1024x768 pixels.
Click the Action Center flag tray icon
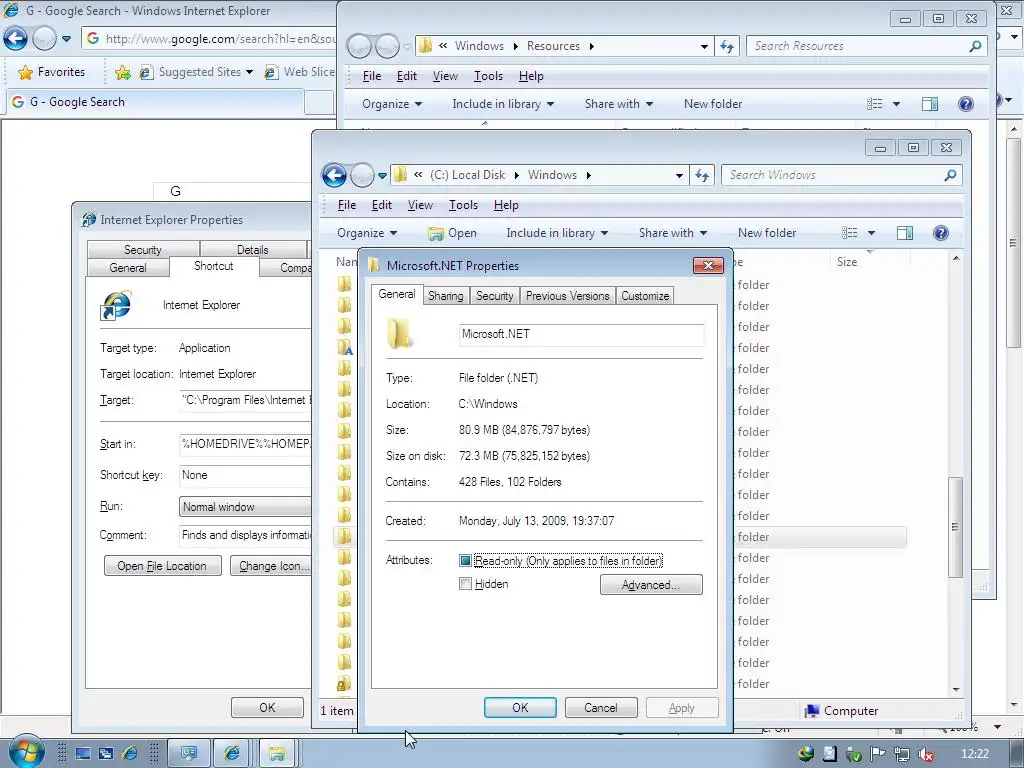[878, 754]
